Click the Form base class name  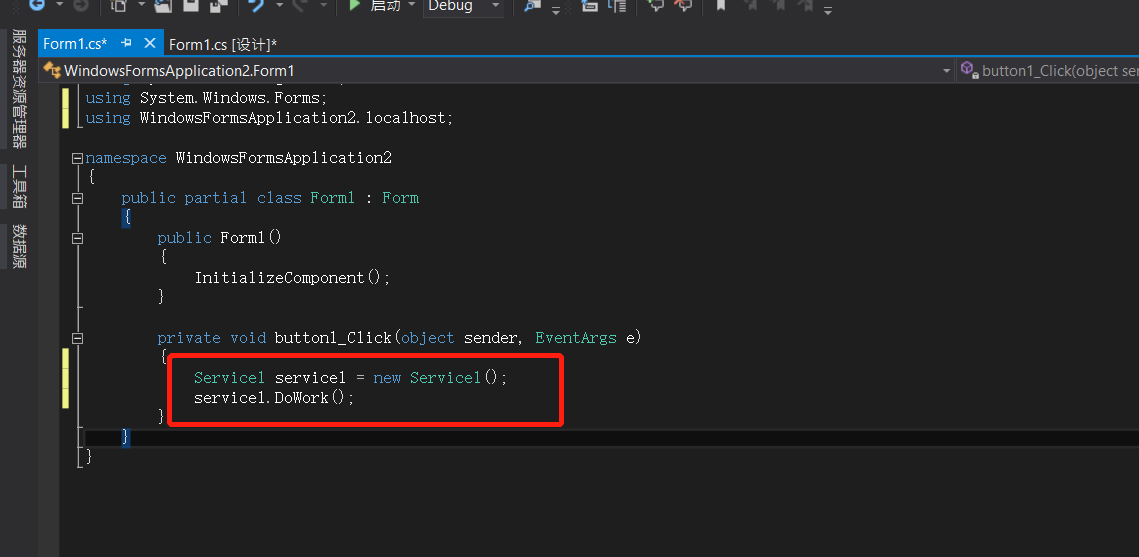400,198
